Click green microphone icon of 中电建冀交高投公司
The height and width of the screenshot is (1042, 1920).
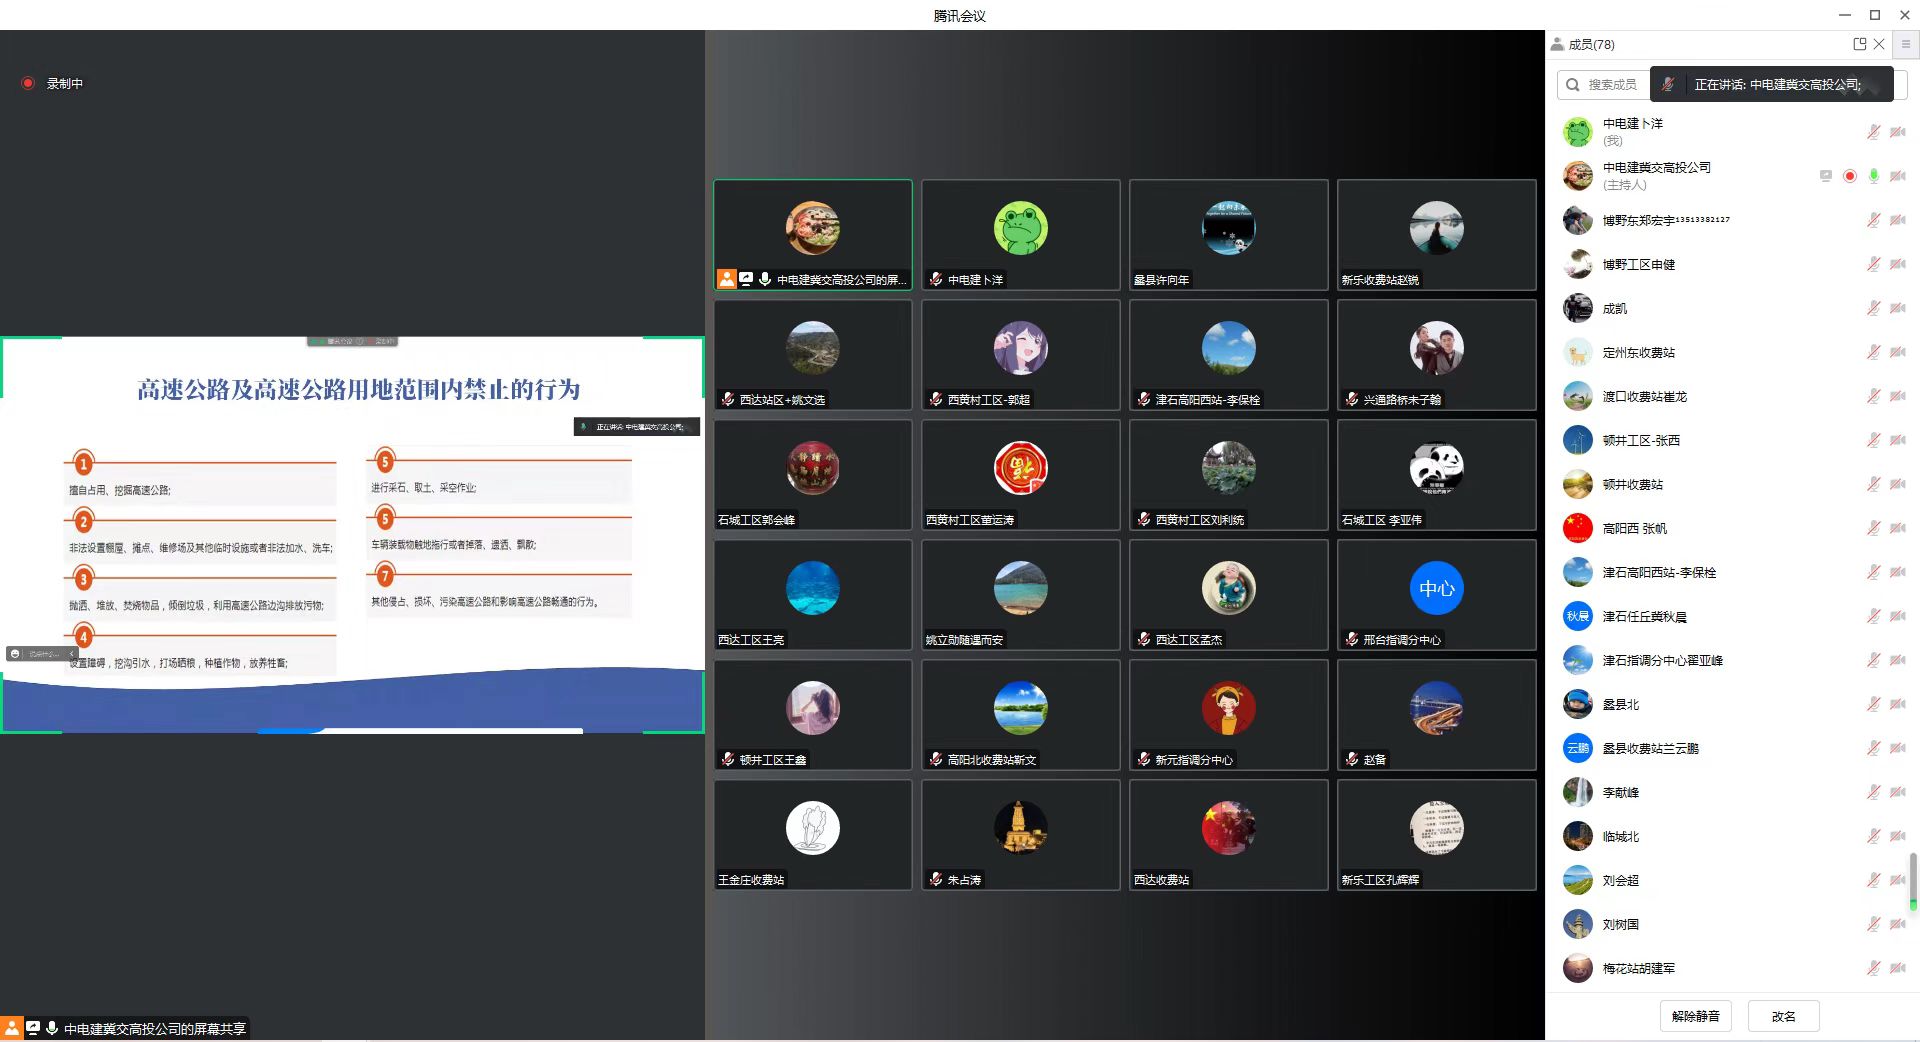(x=1873, y=176)
